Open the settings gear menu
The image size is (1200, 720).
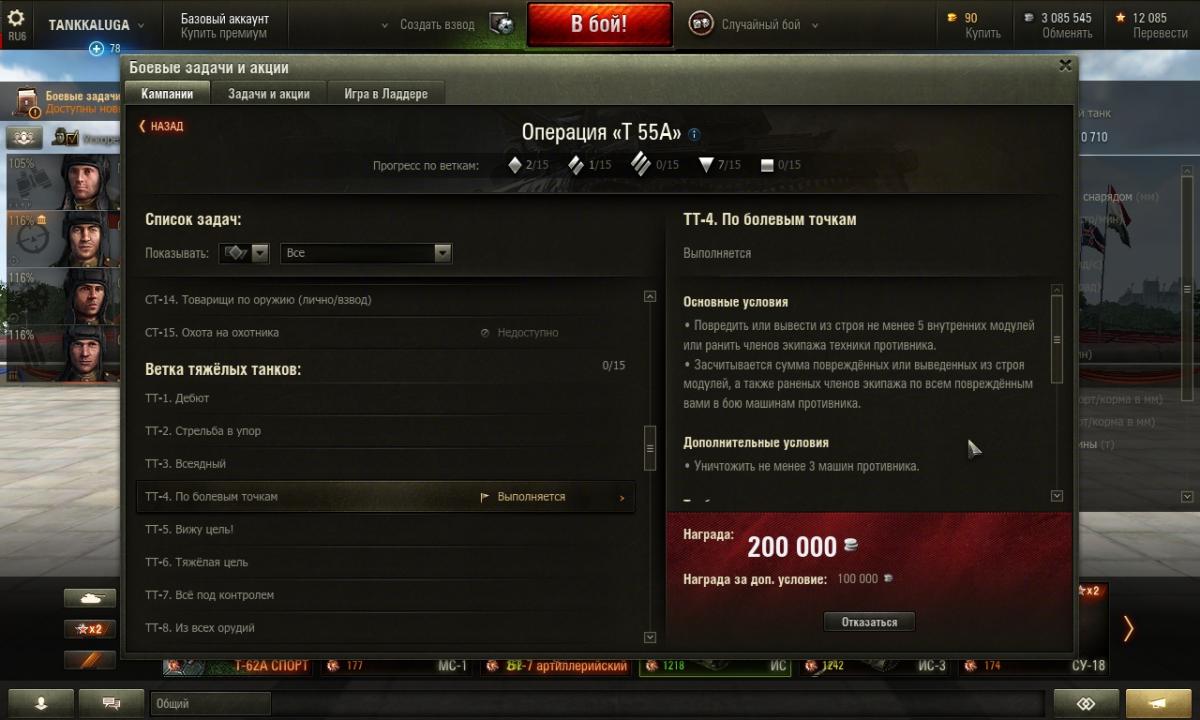tap(16, 18)
